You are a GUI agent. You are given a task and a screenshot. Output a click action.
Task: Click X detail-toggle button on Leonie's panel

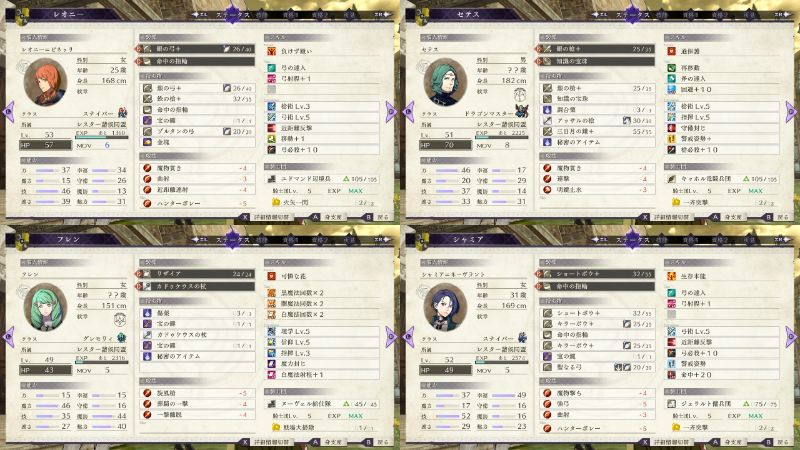245,217
